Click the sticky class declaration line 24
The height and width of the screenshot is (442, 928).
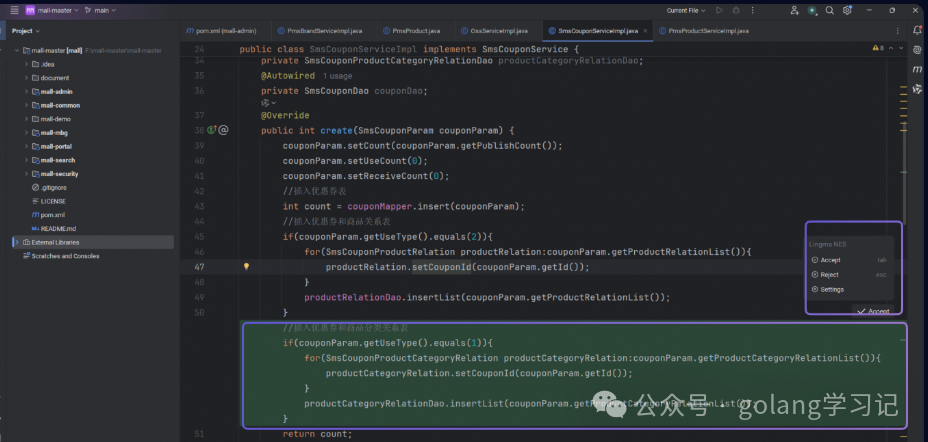point(408,49)
